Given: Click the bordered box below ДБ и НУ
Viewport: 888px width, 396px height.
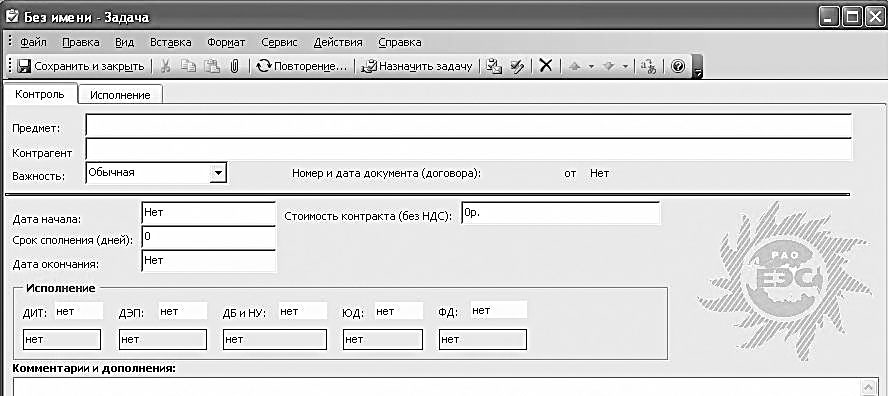Looking at the screenshot, I should point(275,339).
